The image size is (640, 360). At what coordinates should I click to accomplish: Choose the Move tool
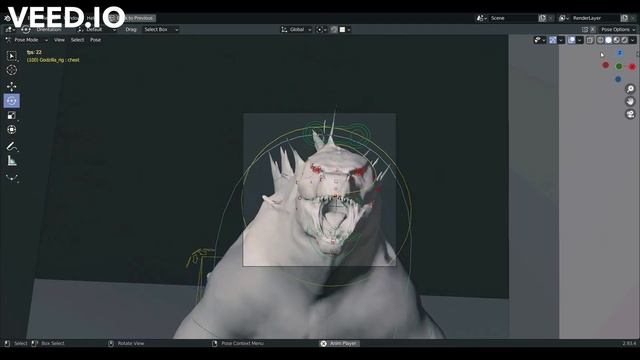[x=11, y=86]
